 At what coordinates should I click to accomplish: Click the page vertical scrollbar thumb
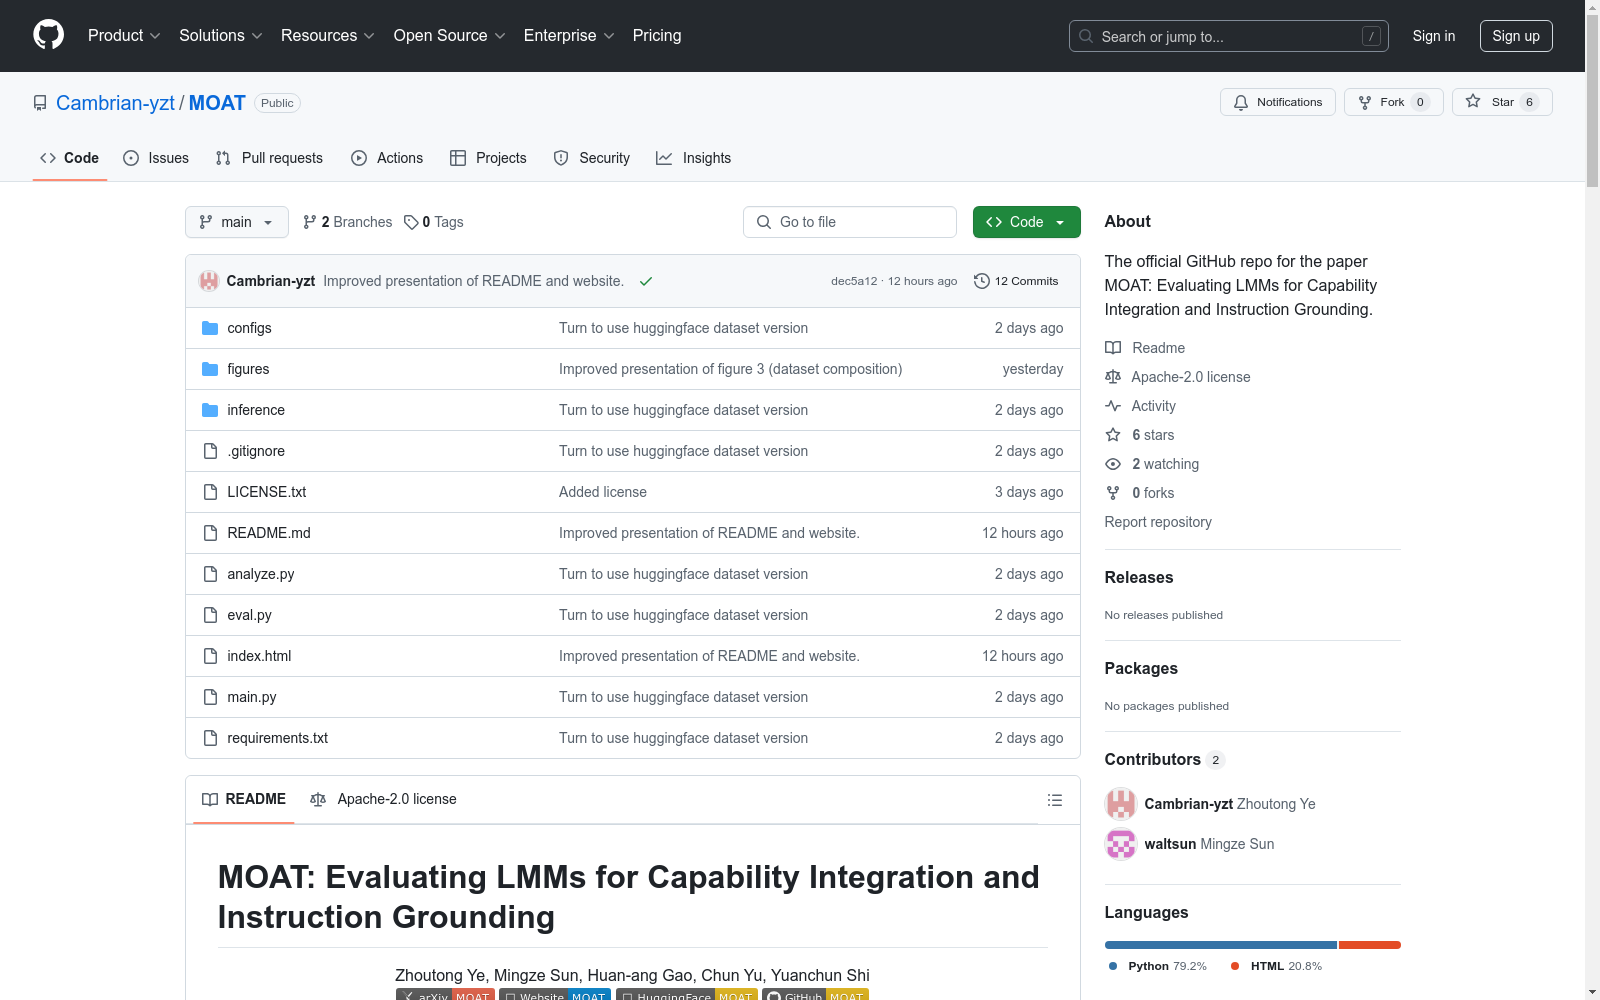[1592, 100]
